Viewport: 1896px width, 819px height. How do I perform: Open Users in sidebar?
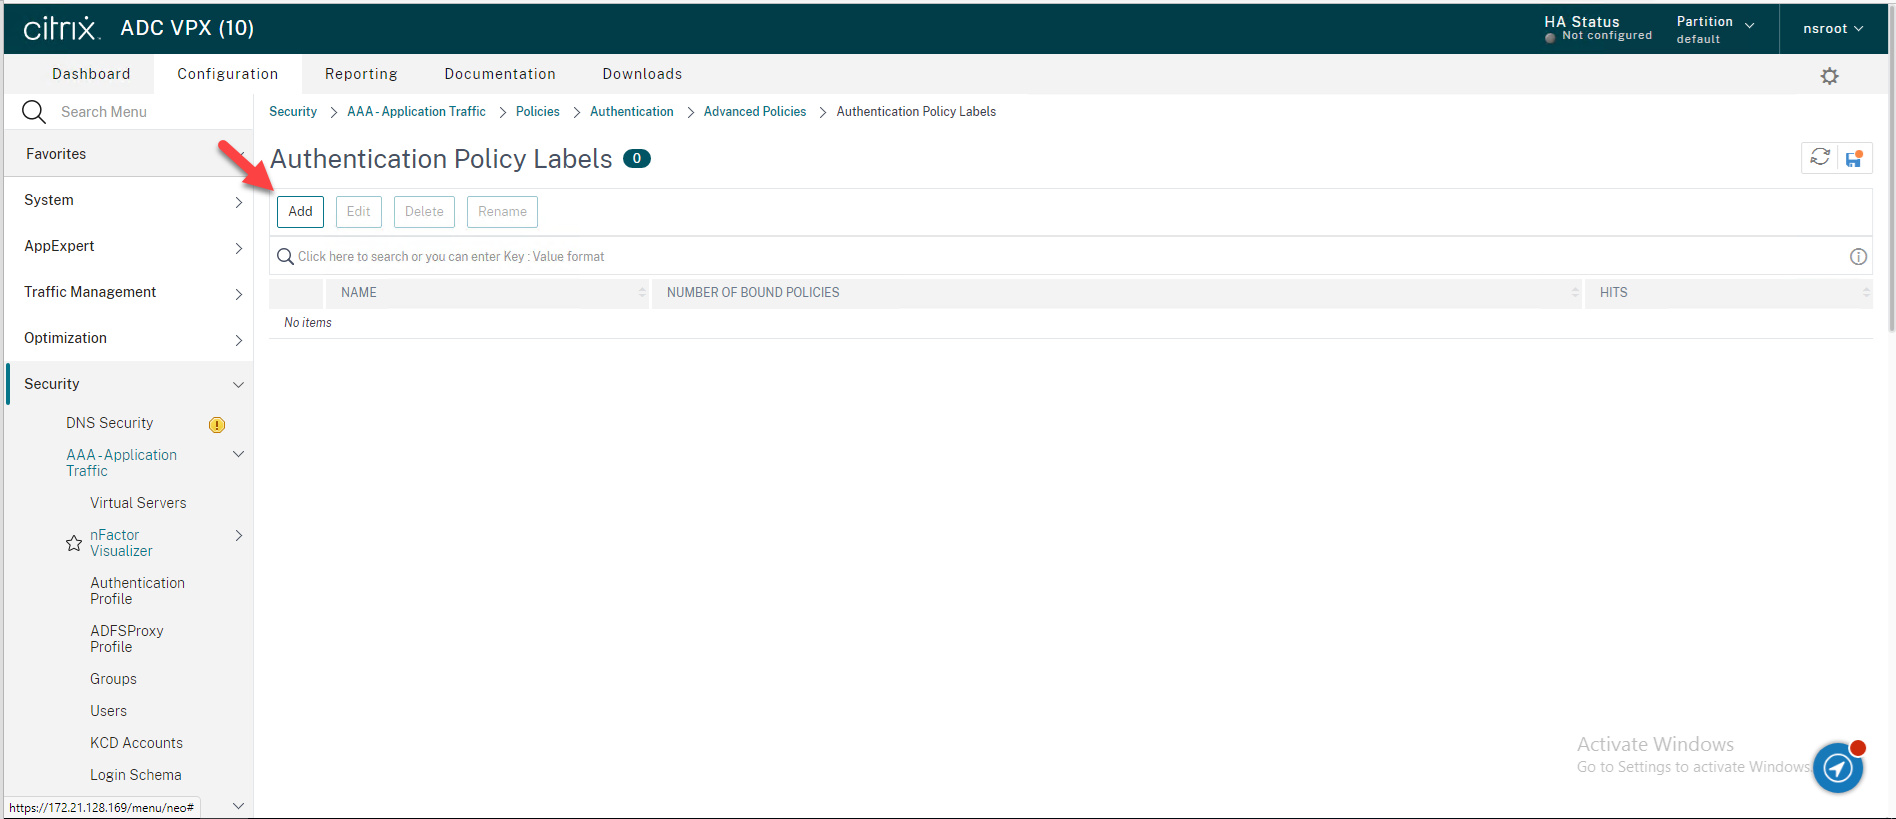click(x=108, y=711)
